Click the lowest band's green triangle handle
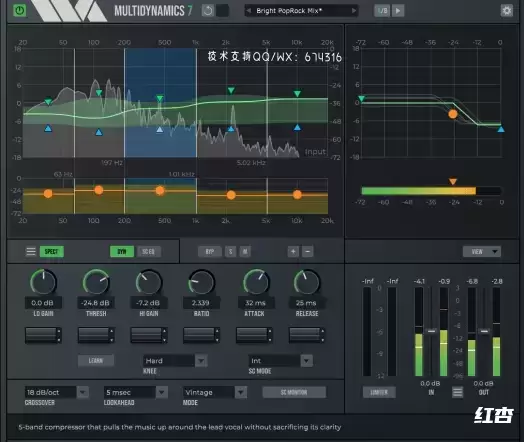 click(x=48, y=102)
